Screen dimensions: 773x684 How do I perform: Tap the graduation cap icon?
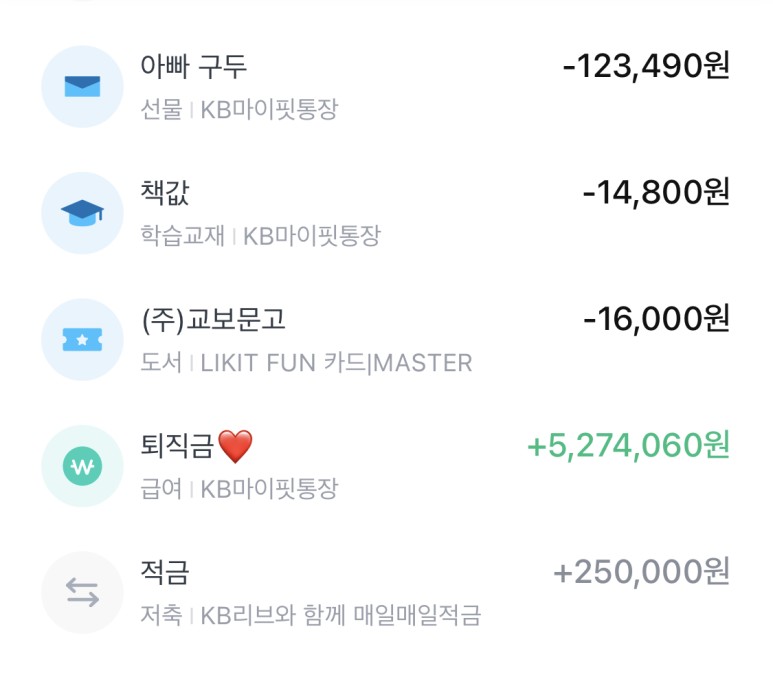[82, 212]
